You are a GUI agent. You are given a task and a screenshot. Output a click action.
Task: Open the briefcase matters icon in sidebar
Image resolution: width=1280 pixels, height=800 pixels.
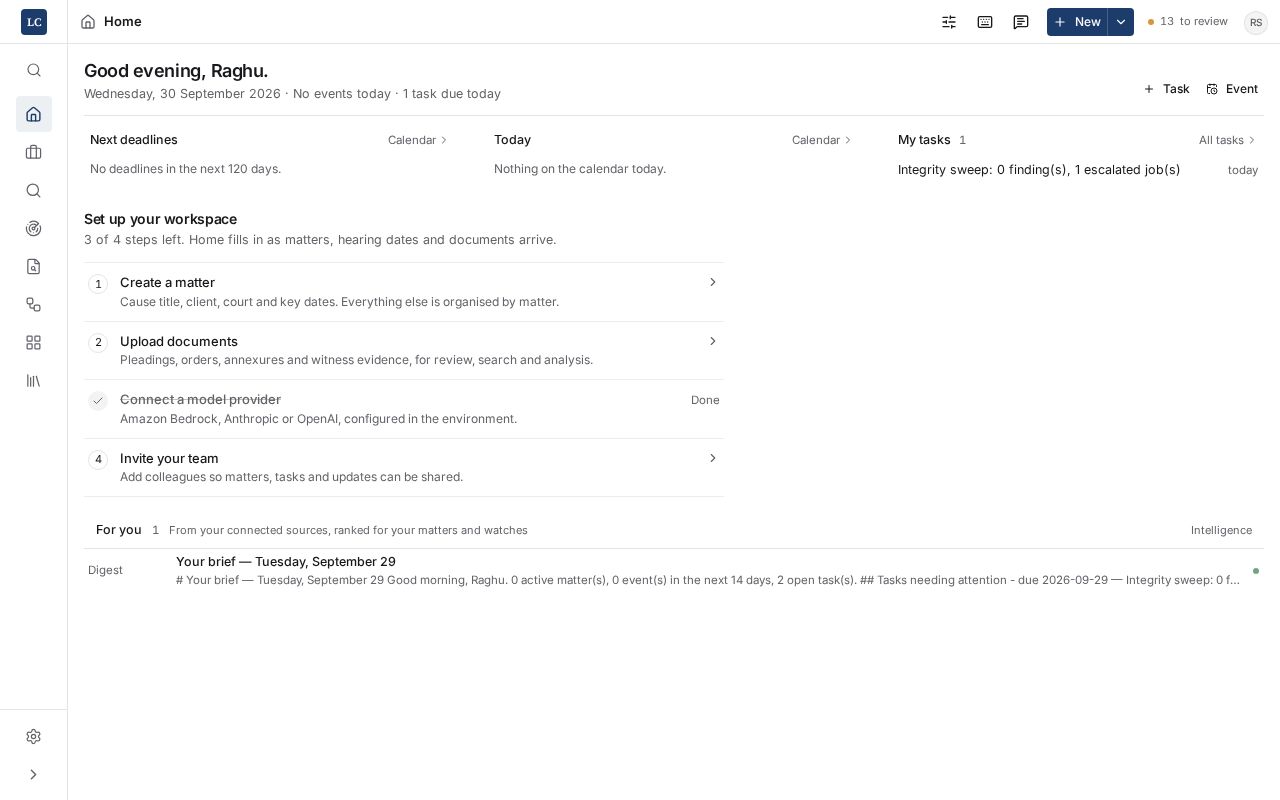pos(34,152)
